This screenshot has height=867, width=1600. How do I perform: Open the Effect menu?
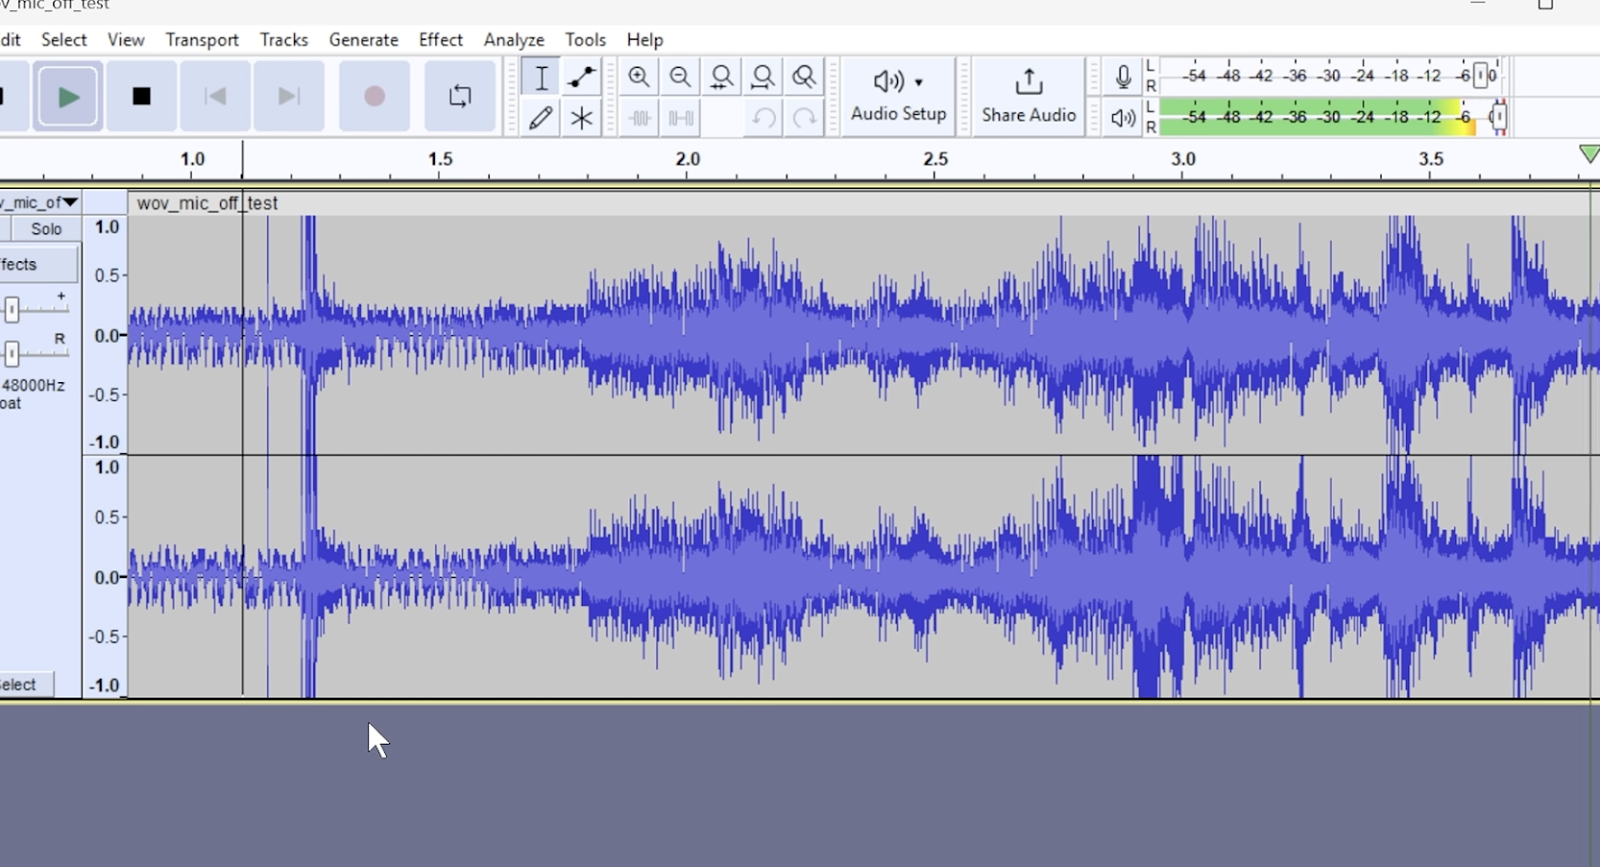point(440,40)
